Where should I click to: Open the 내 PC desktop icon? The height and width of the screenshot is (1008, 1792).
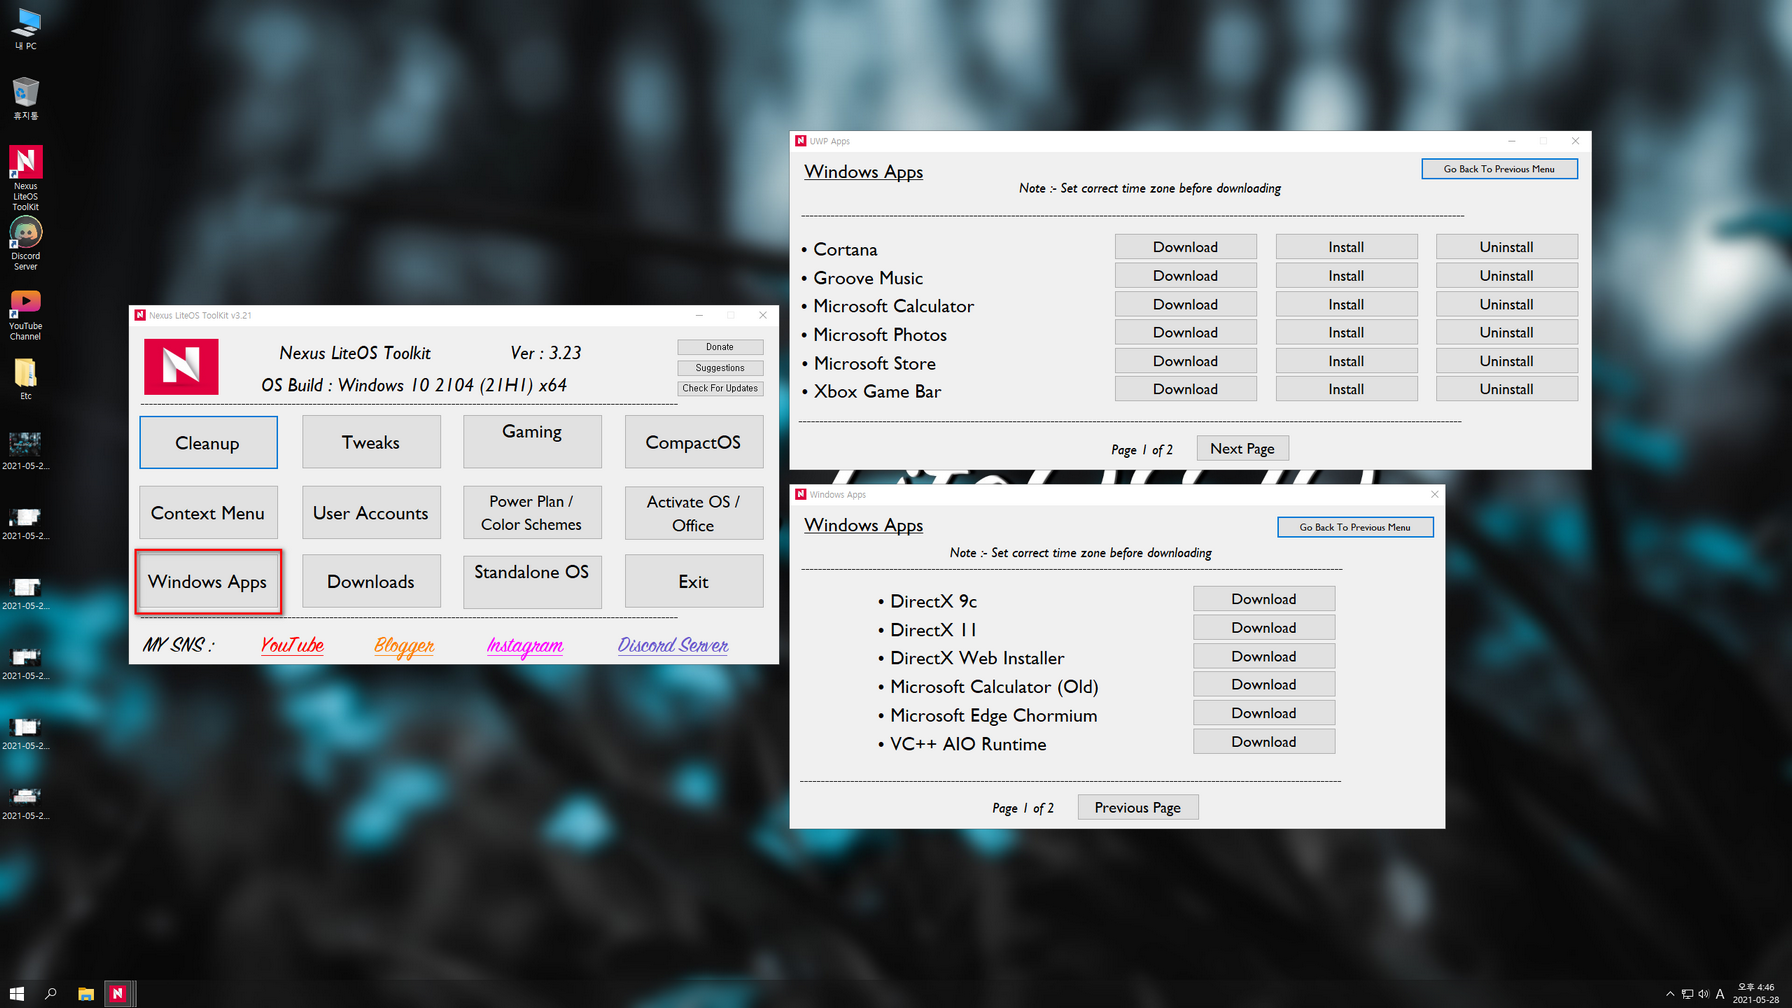[25, 29]
